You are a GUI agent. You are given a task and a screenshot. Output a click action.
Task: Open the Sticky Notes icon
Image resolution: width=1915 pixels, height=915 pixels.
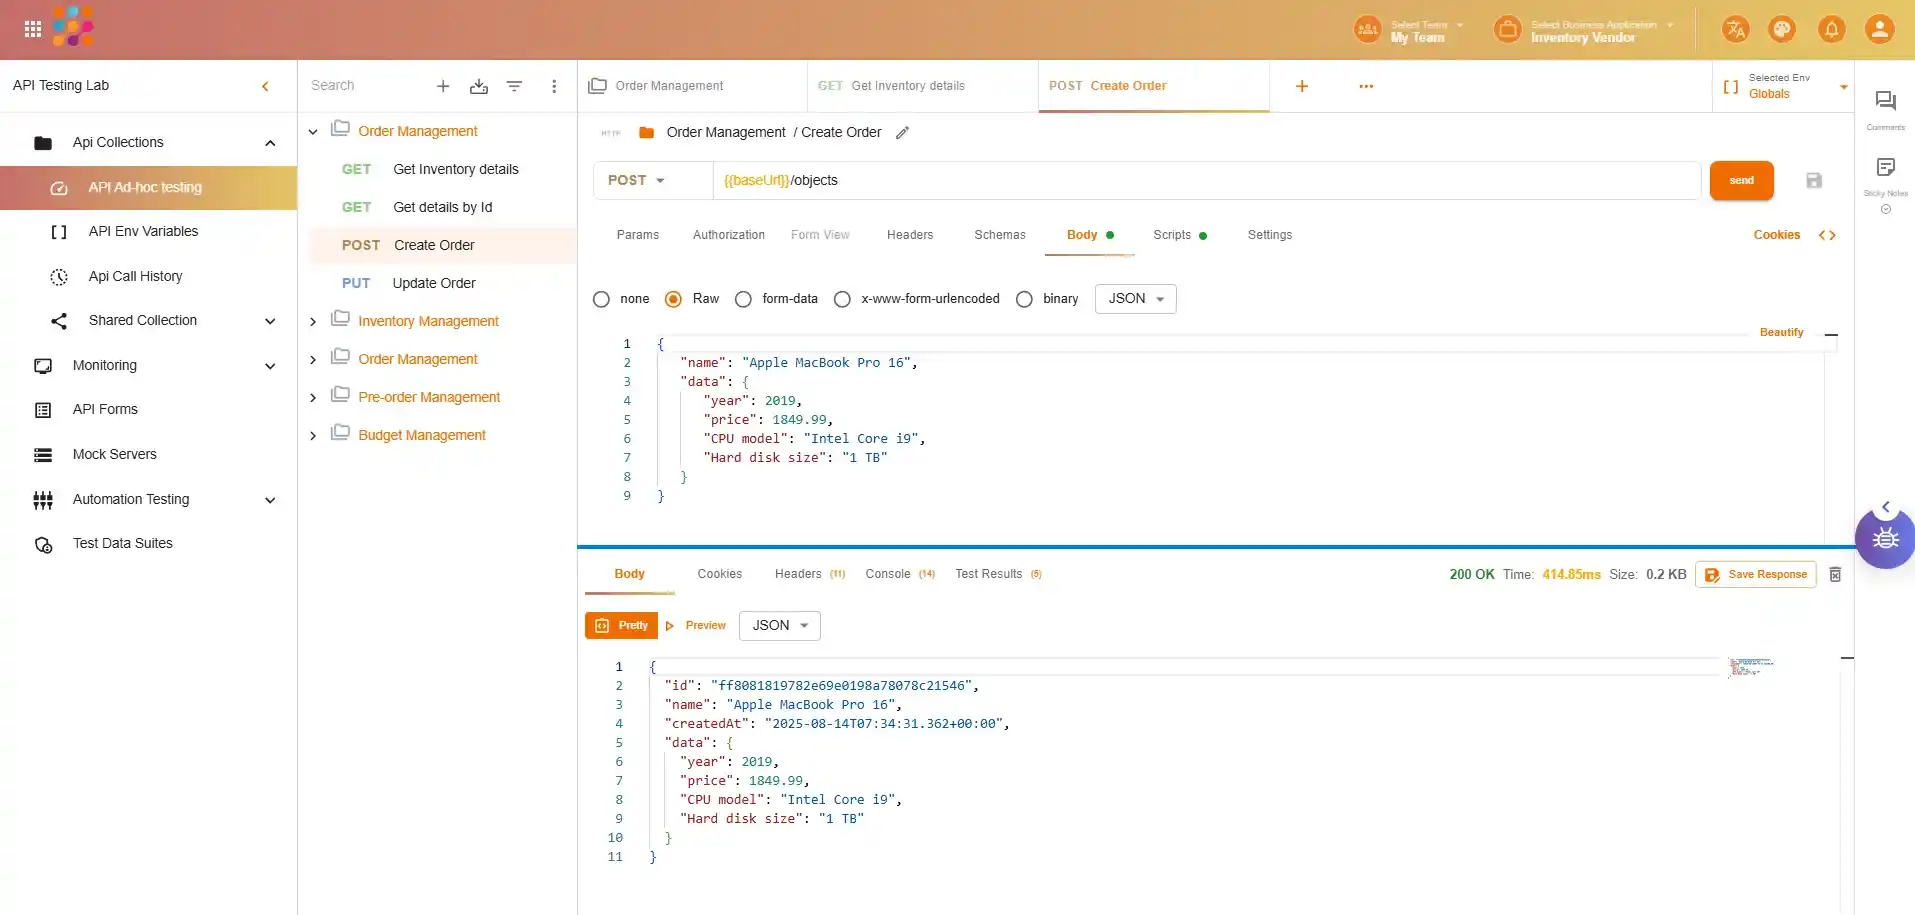(1885, 168)
